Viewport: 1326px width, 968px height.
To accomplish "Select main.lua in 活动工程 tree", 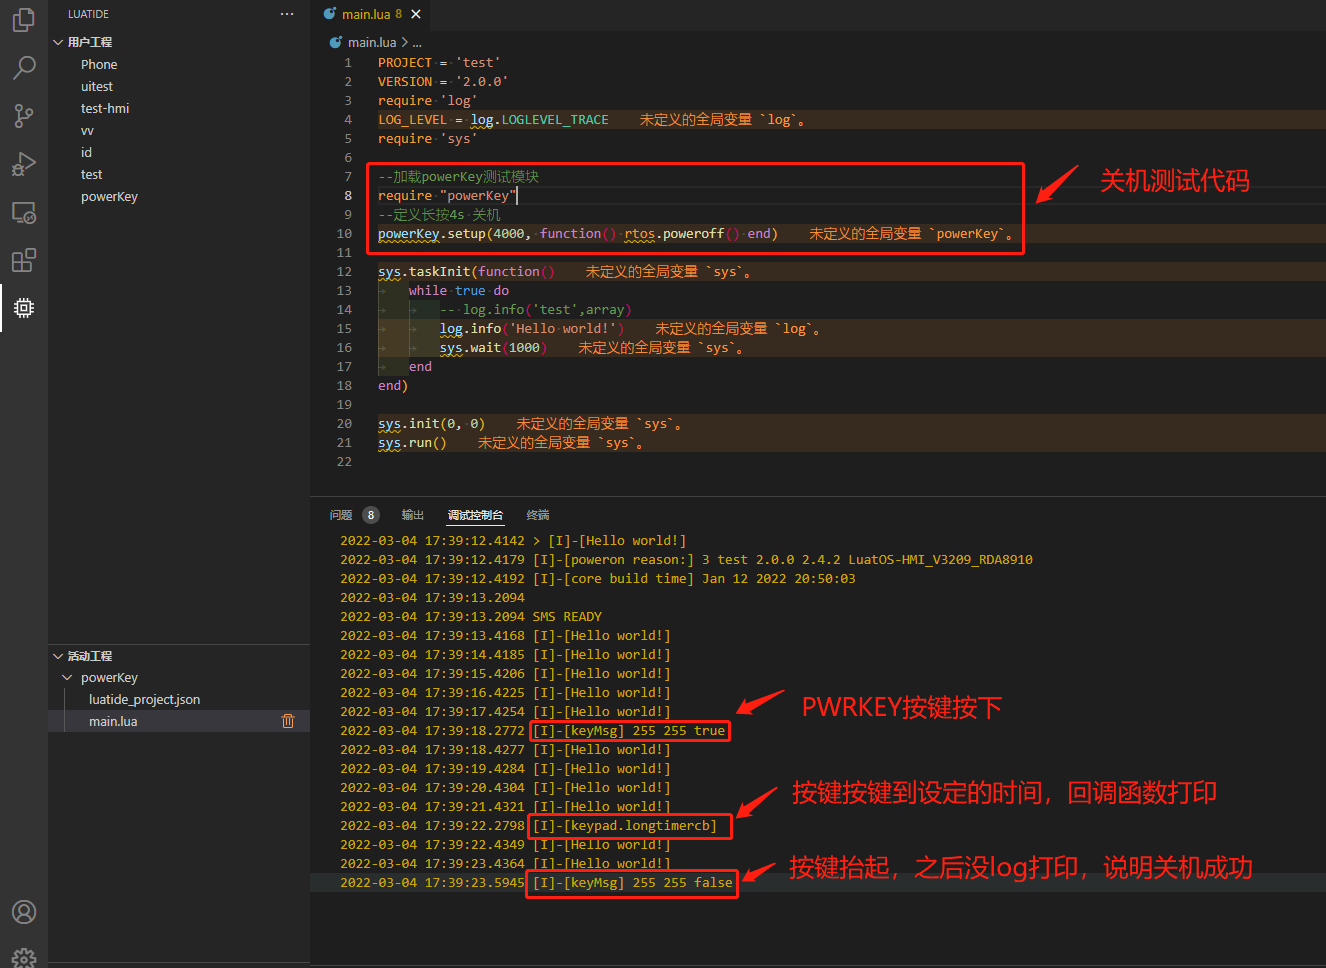I will pos(113,721).
